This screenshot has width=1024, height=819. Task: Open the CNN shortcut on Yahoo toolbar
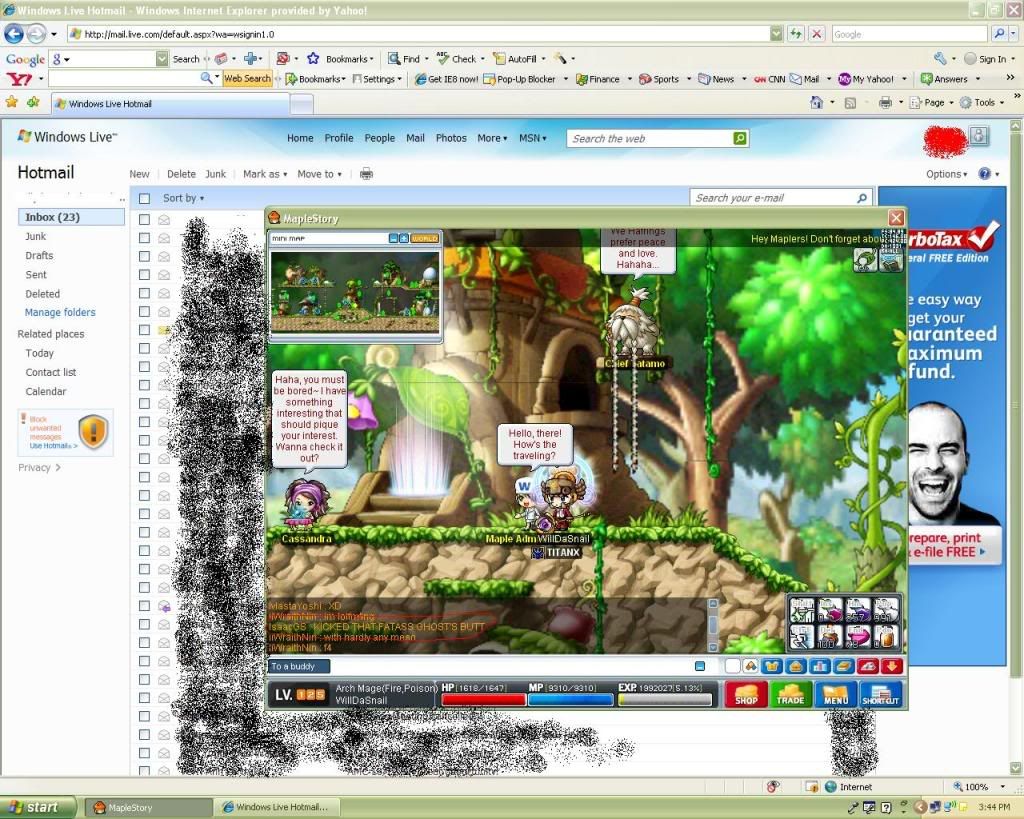point(770,79)
